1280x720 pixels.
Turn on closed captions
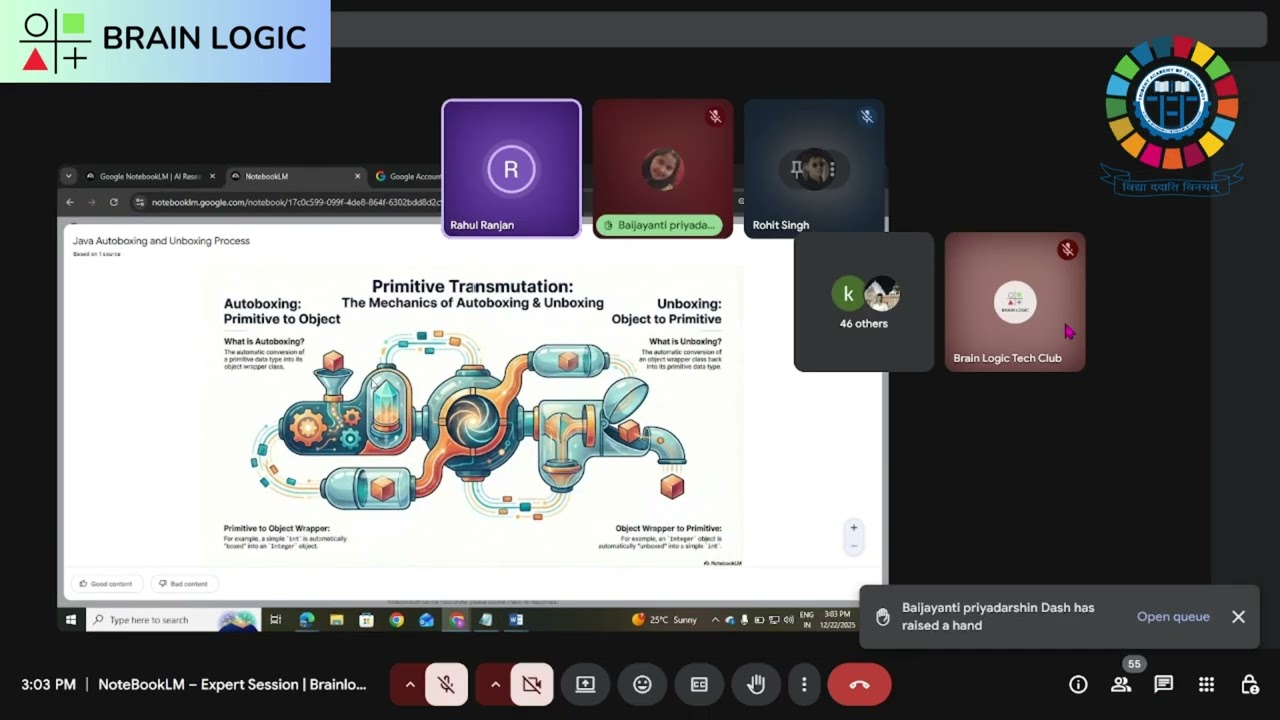tap(699, 685)
